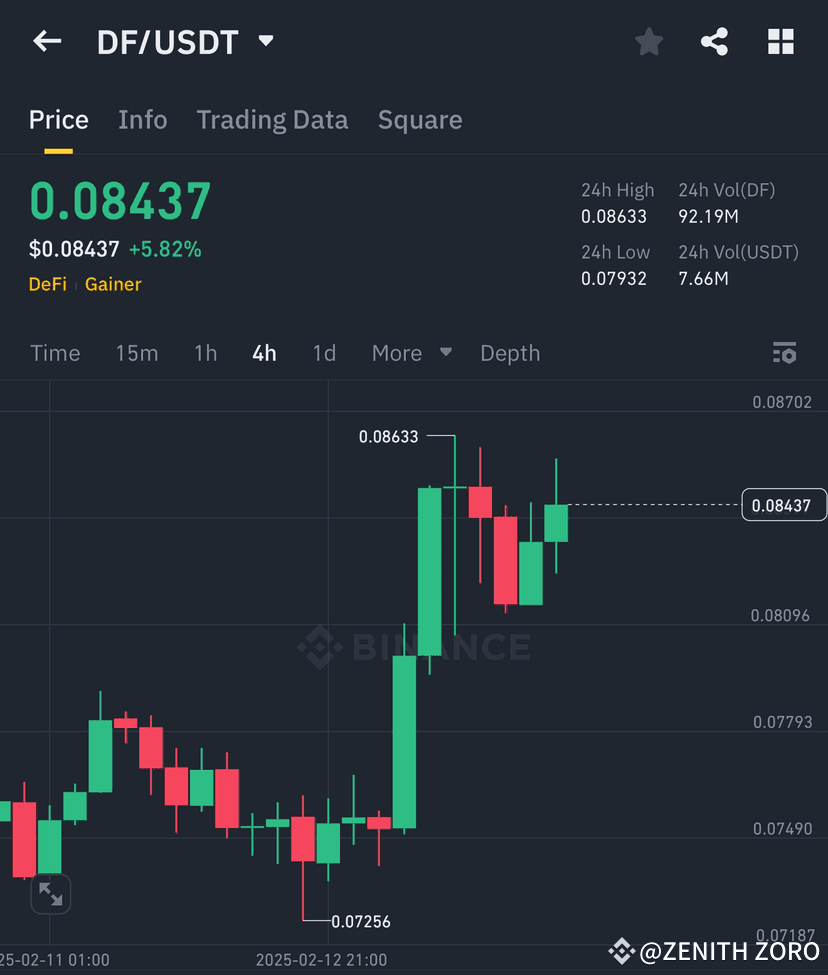Open the DeFi category link
This screenshot has height=975, width=828.
click(x=47, y=284)
